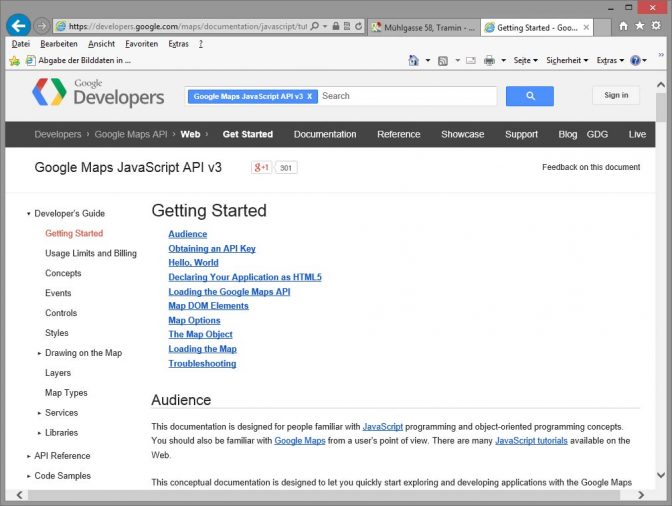Click the blue search magnifier button
The image size is (672, 506).
click(530, 96)
